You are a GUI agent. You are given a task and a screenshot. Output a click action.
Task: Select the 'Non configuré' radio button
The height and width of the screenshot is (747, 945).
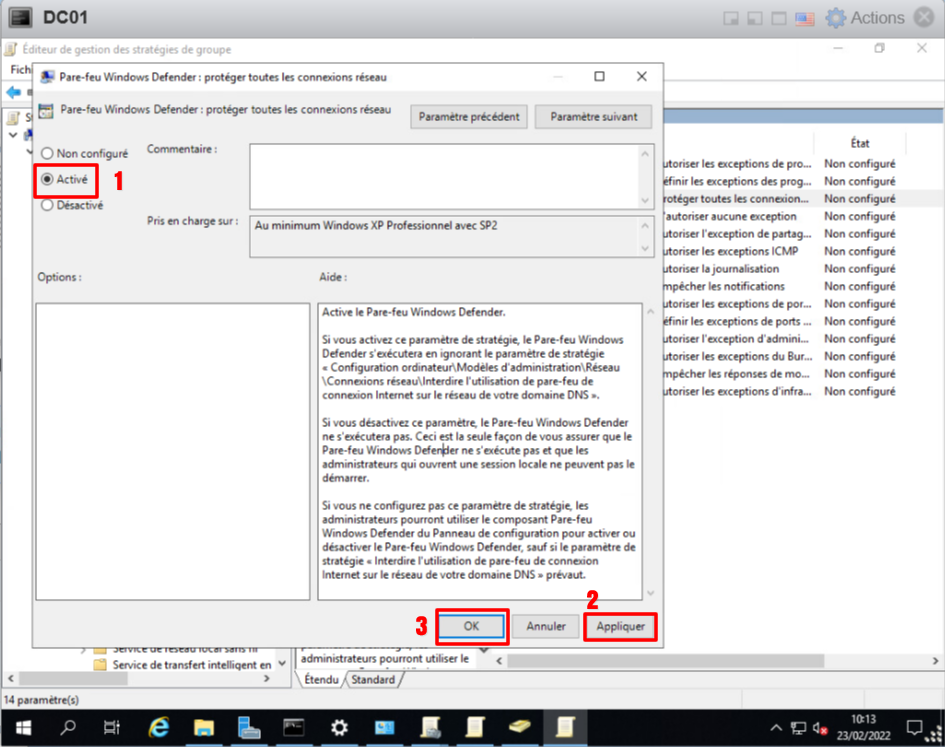(x=47, y=154)
